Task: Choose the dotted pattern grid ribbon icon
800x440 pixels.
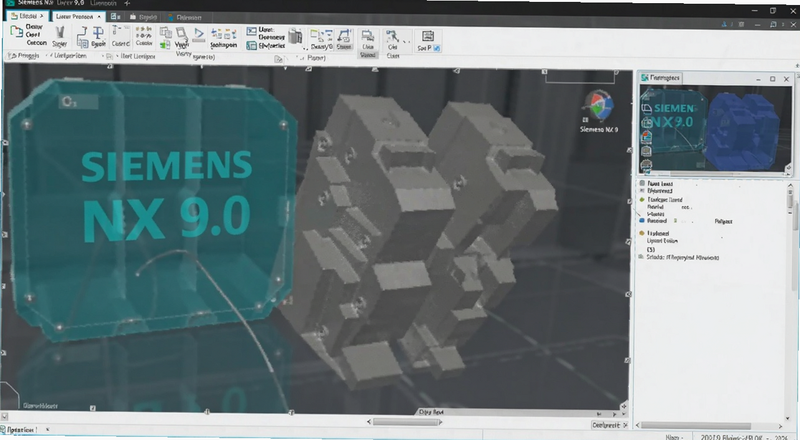Action: 144,33
